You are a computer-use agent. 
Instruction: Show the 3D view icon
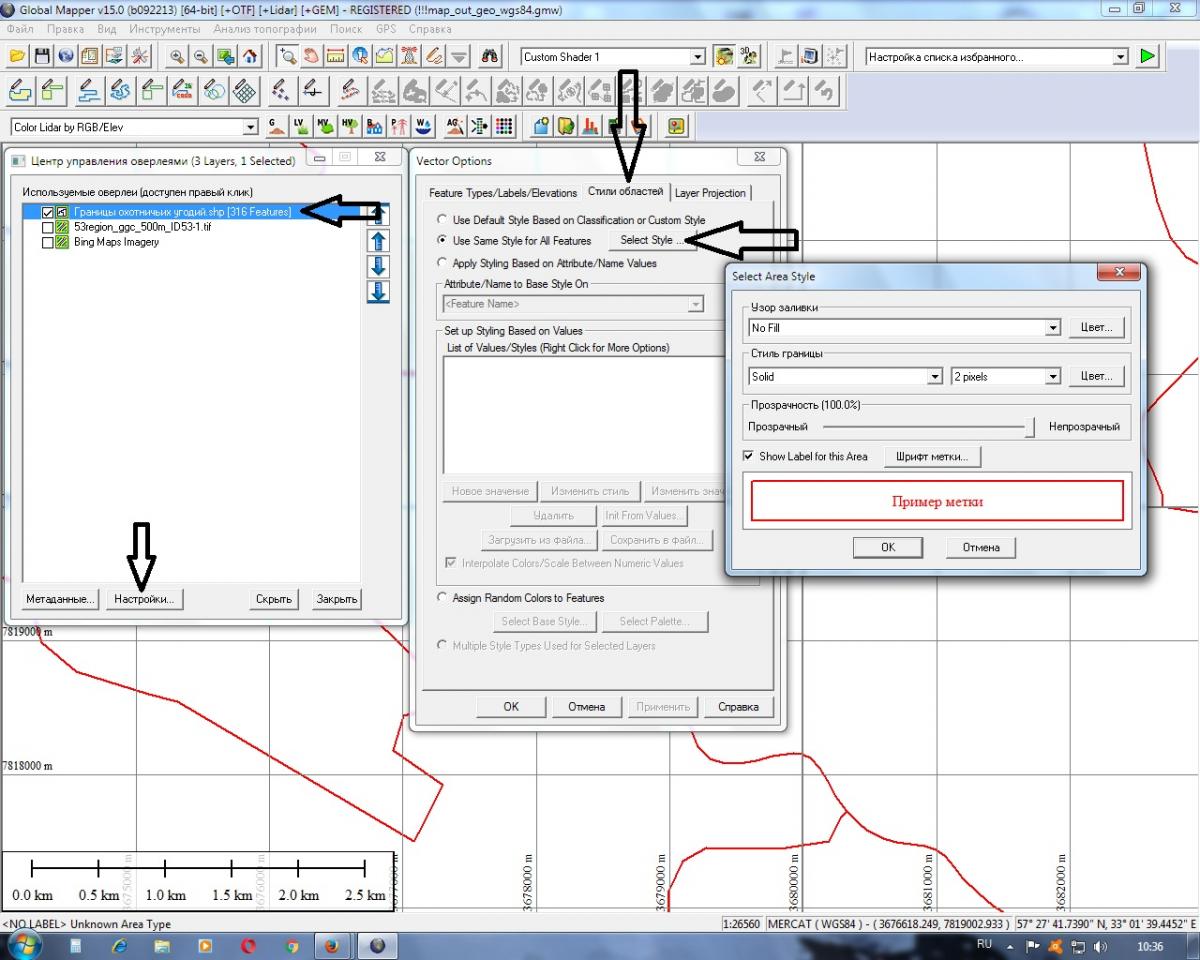click(x=748, y=57)
